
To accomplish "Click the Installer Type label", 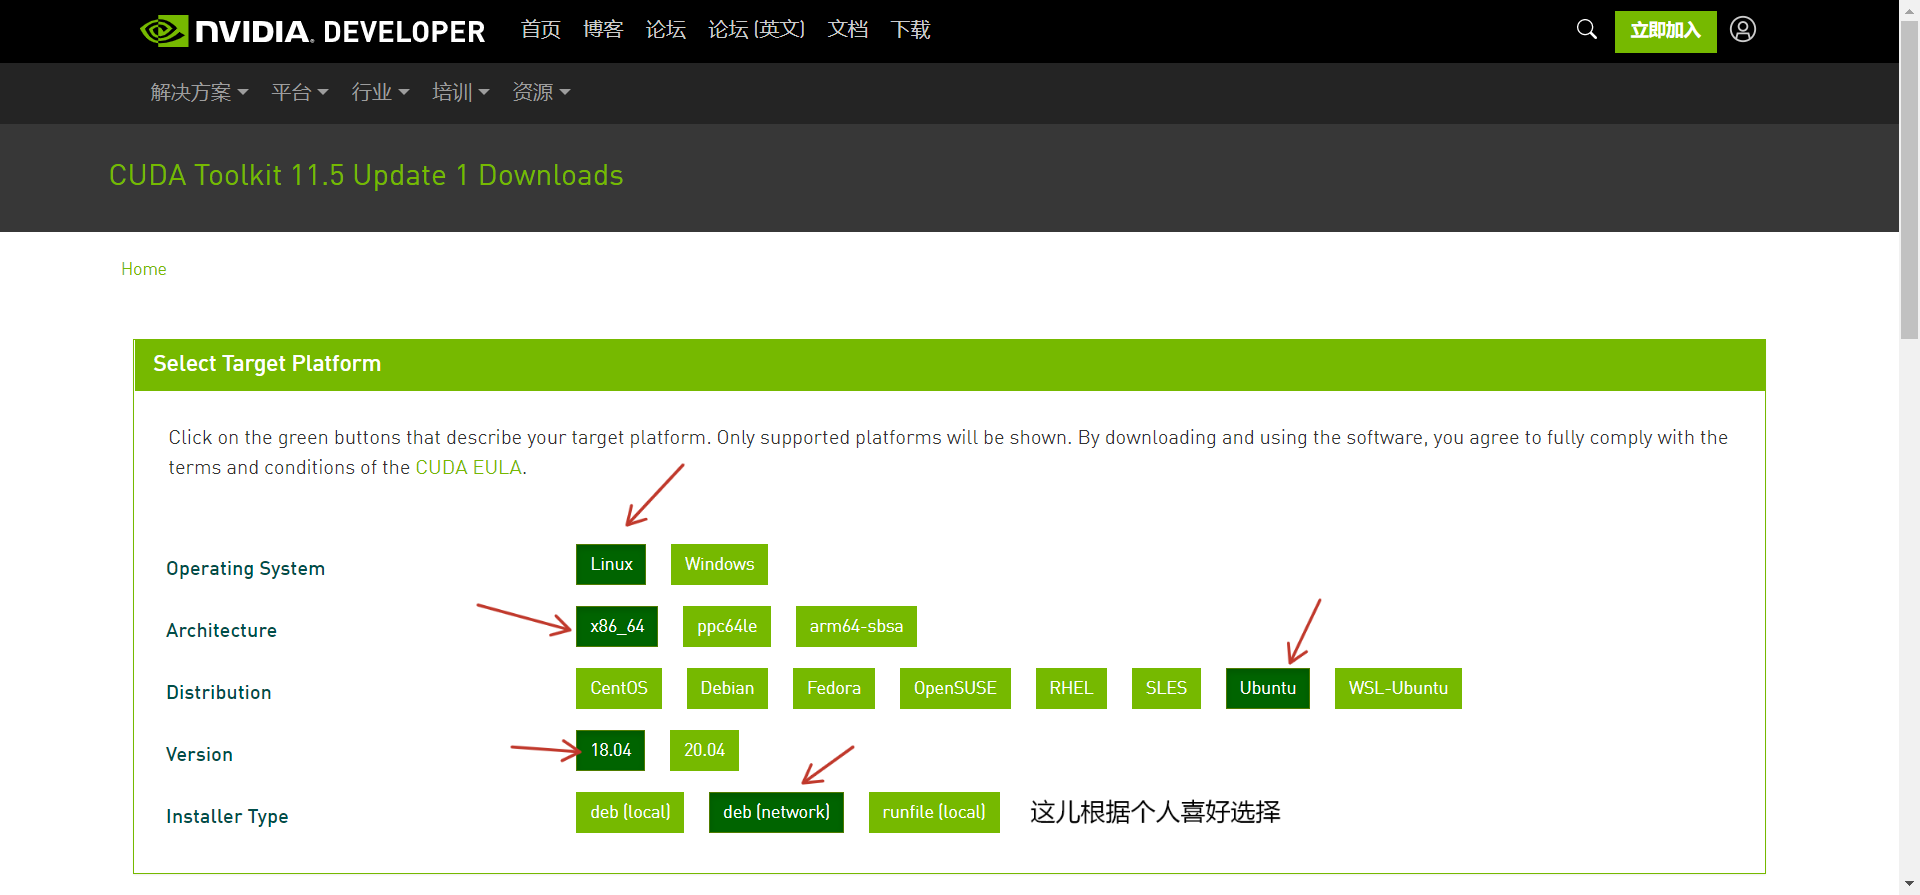I will (x=227, y=816).
